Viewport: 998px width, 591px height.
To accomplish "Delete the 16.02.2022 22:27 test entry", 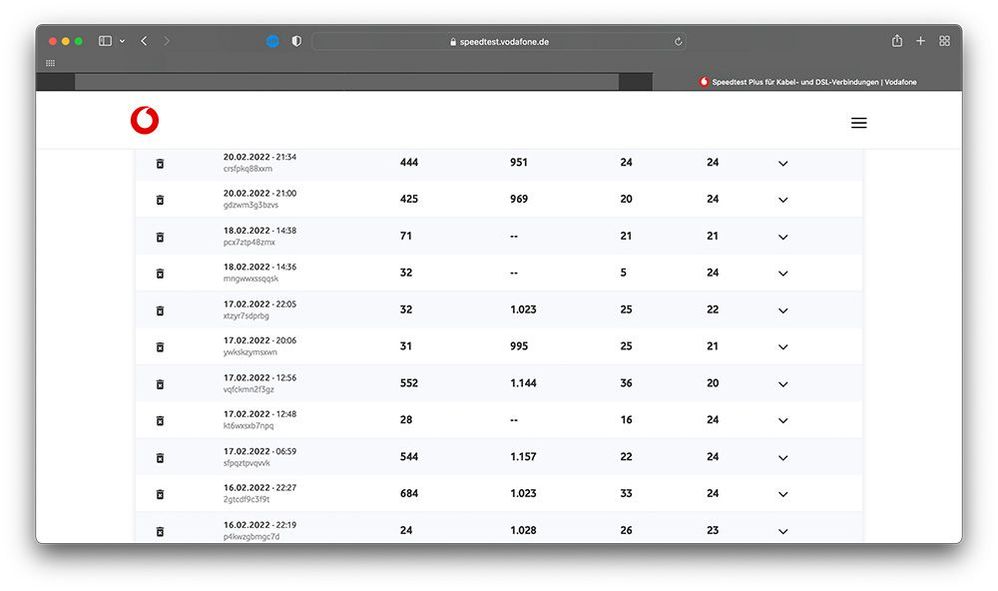I will click(x=160, y=494).
